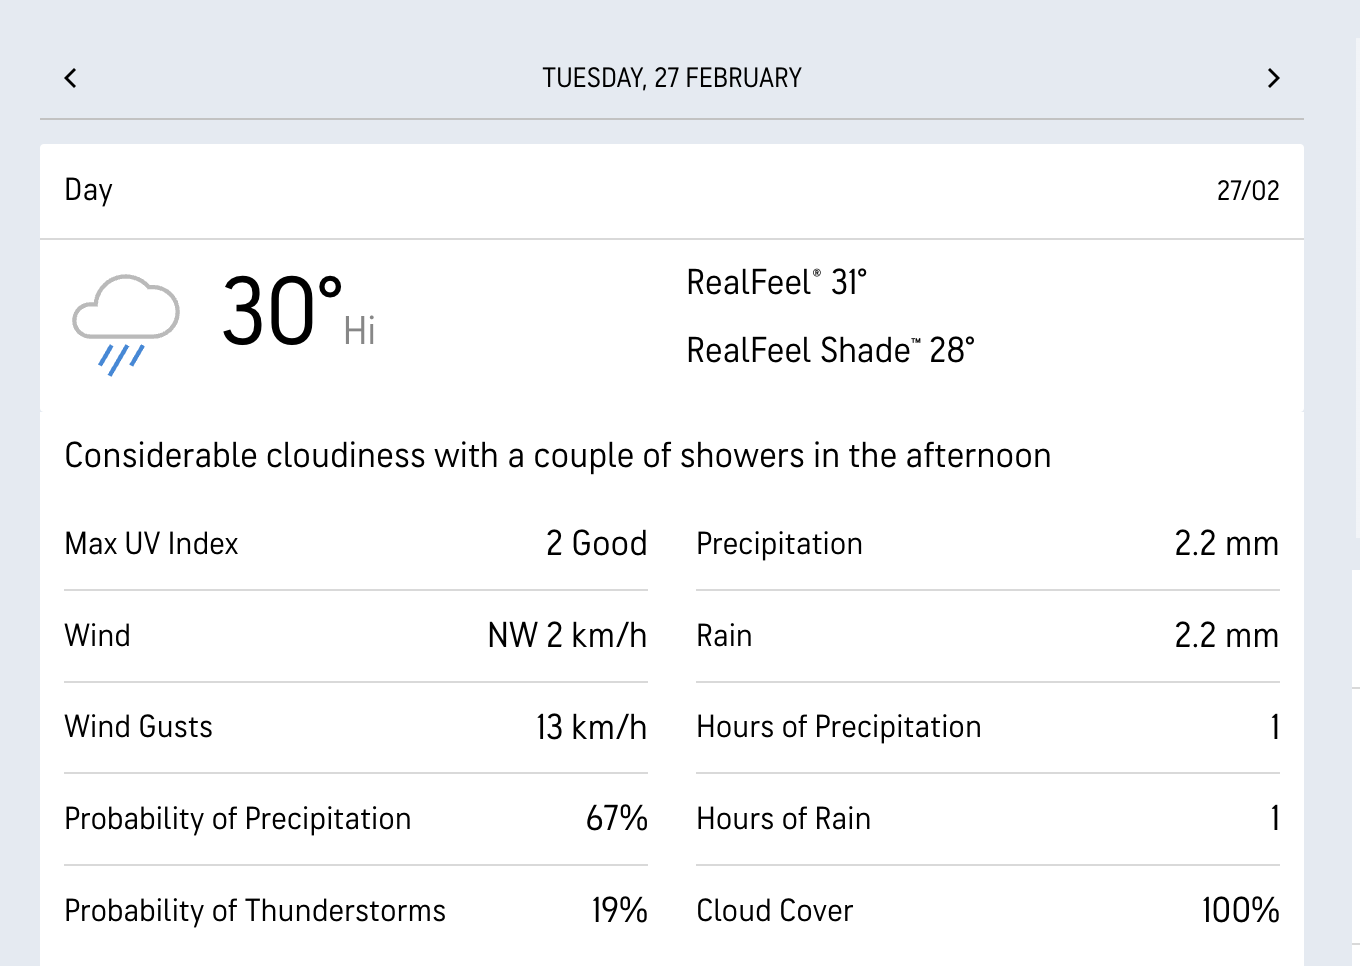Click the RealFeel 31° text

pyautogui.click(x=776, y=283)
